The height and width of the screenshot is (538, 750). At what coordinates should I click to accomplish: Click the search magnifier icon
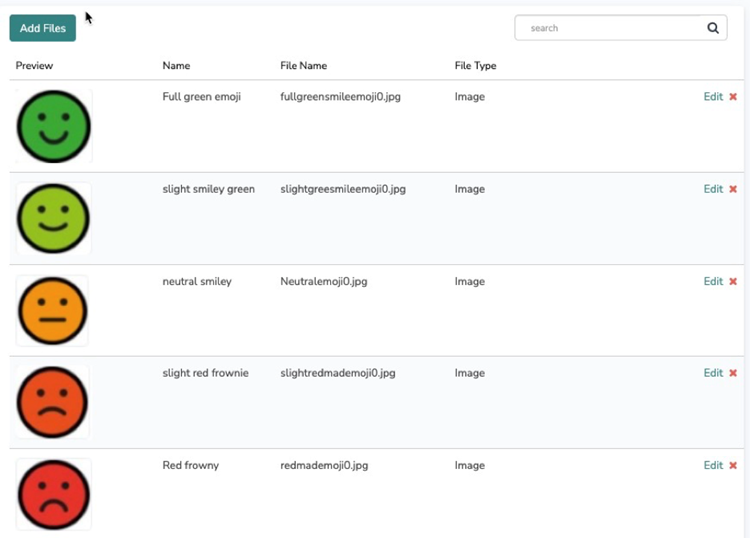[713, 28]
